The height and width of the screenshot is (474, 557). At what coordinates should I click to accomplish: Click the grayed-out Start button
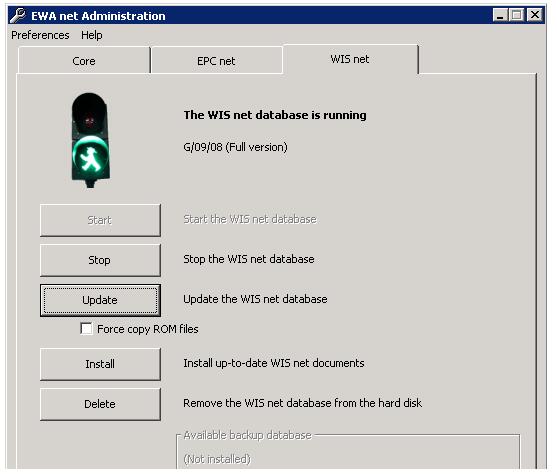100,220
